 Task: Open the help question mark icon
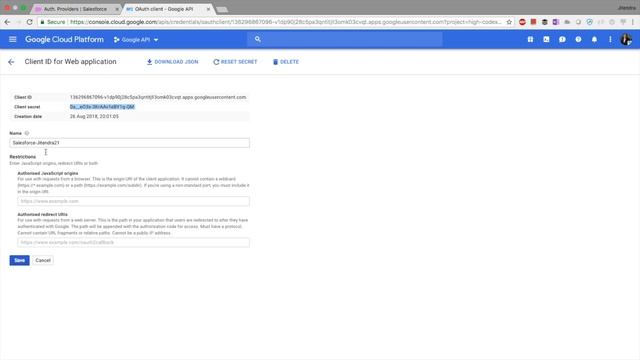click(x=578, y=39)
